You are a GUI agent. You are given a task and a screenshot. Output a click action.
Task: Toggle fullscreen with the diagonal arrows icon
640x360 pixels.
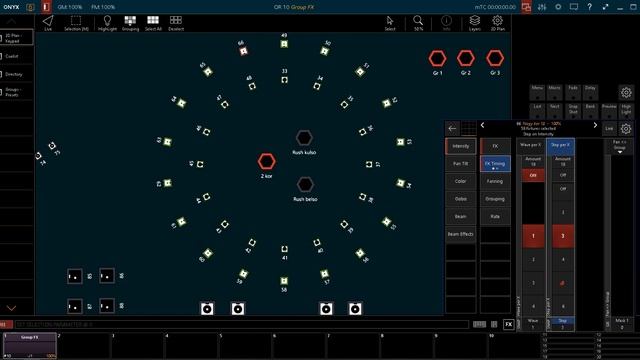point(605,7)
